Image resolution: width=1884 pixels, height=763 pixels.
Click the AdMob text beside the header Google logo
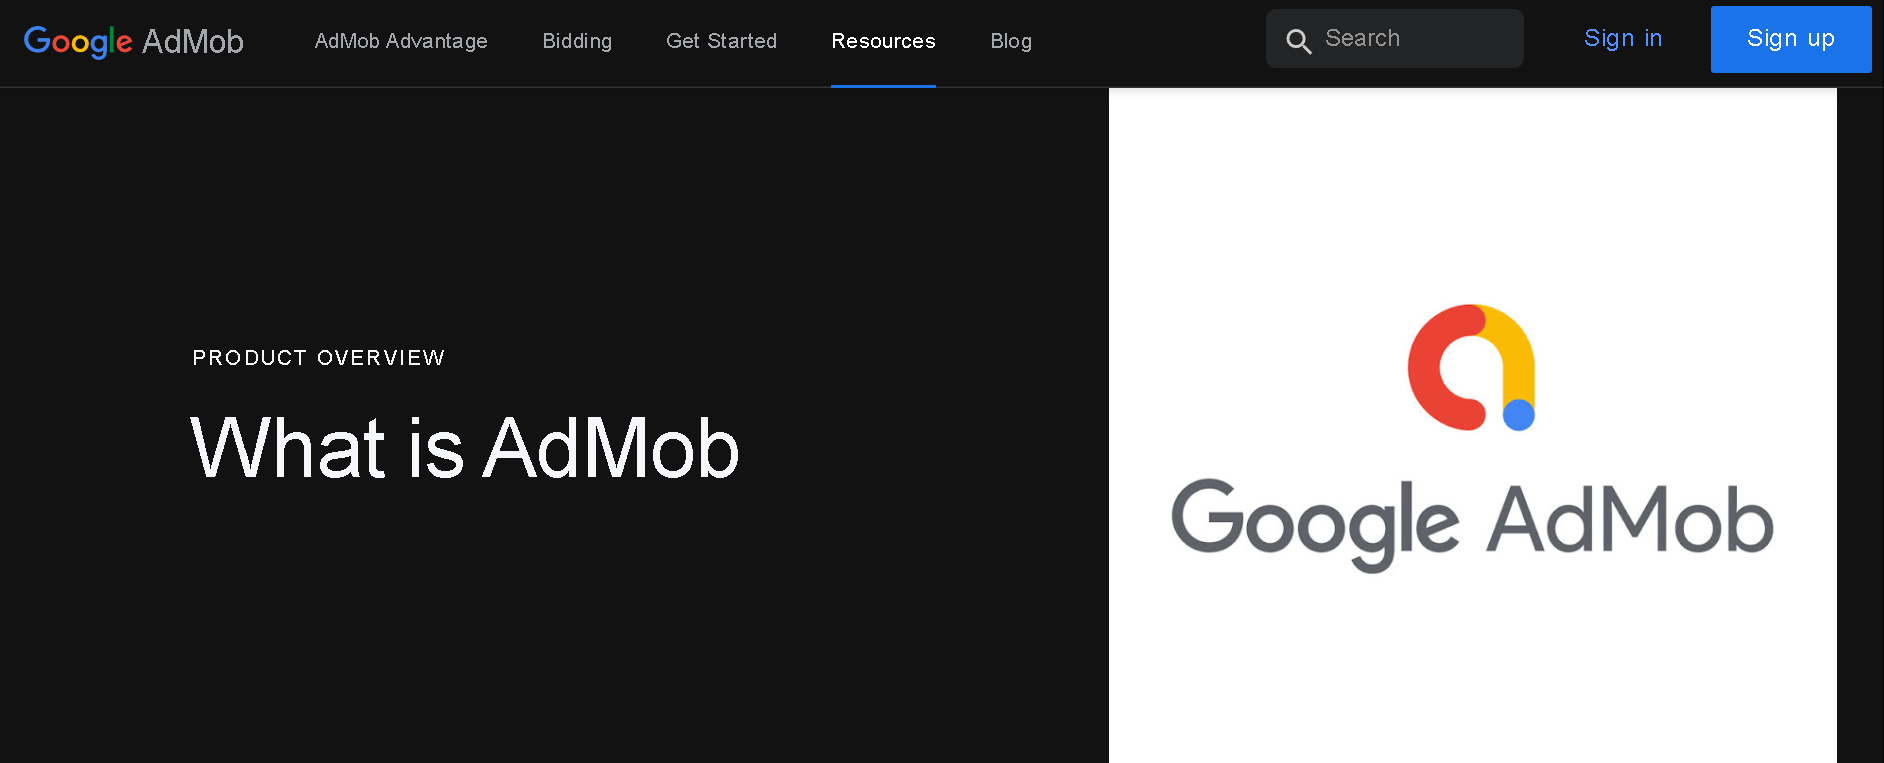click(192, 41)
